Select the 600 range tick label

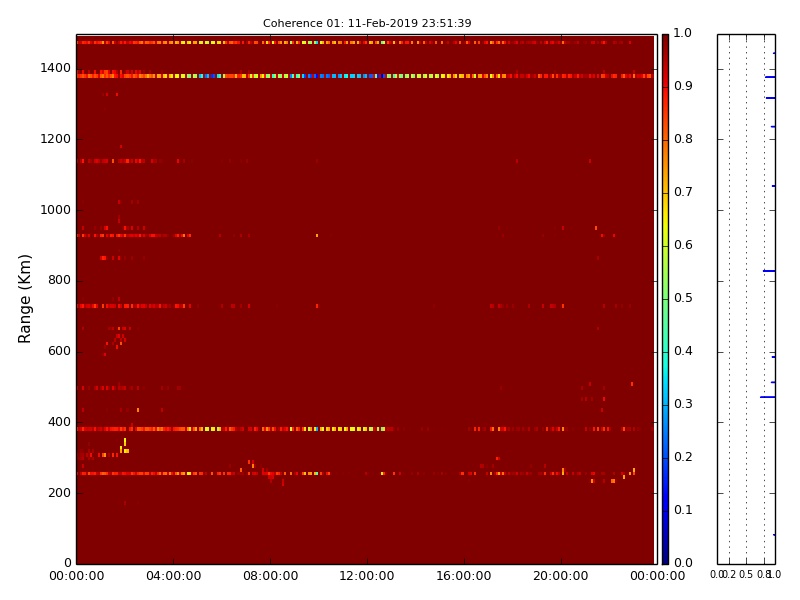pyautogui.click(x=59, y=351)
